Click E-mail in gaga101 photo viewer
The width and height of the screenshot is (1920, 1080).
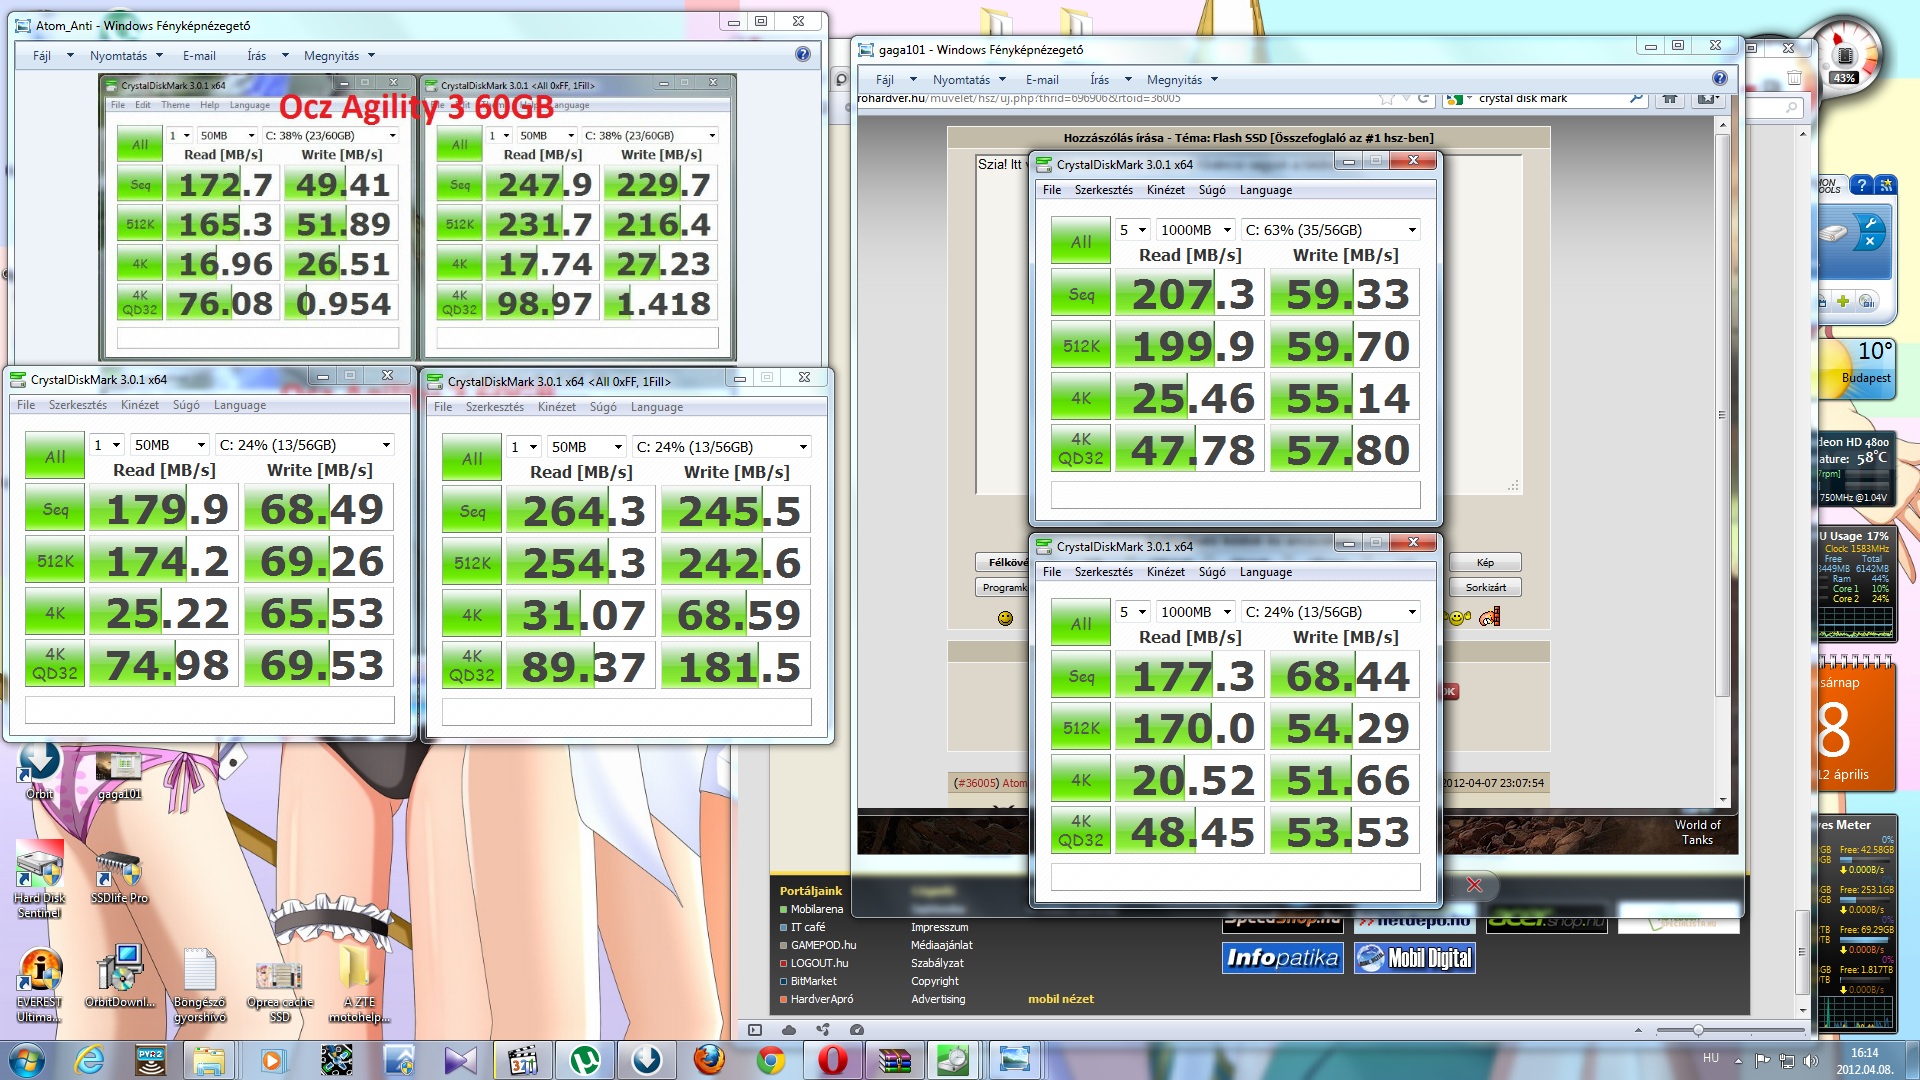1042,80
